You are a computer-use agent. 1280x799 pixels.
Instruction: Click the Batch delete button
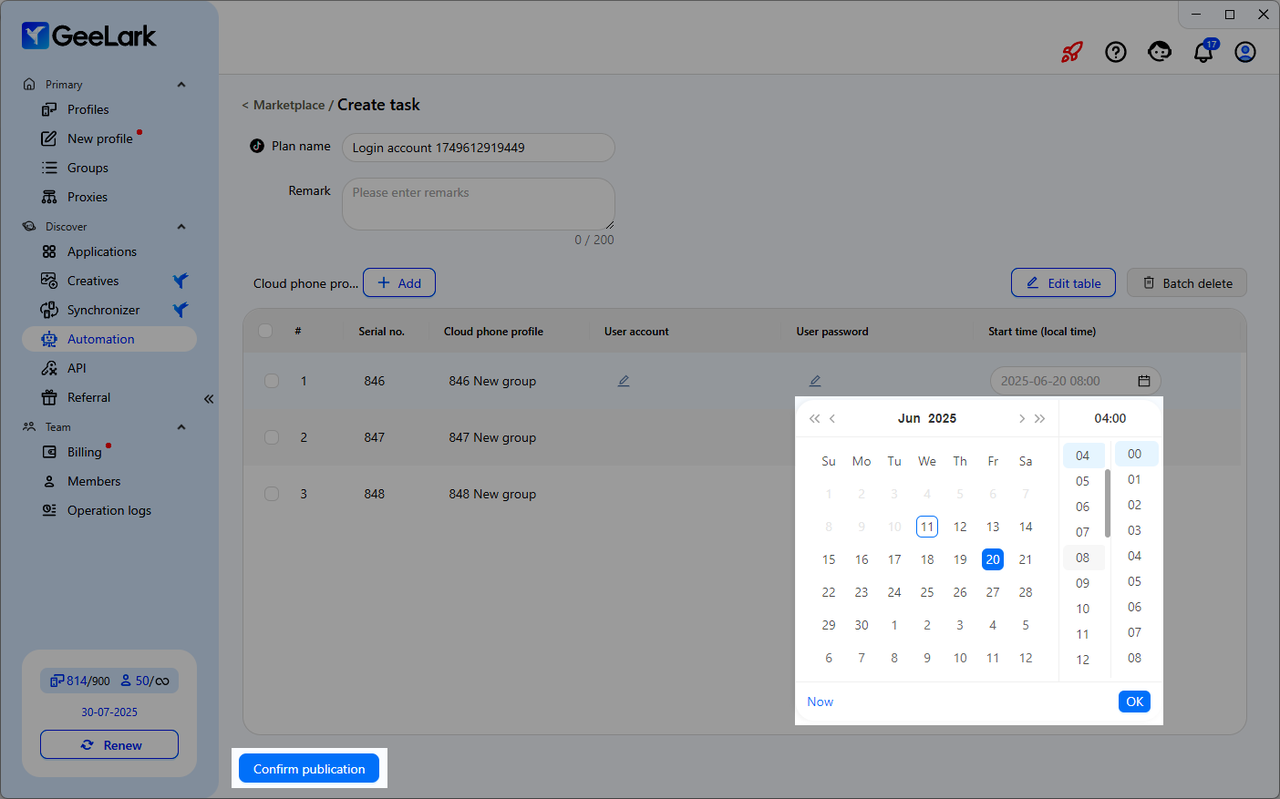[x=1187, y=283]
